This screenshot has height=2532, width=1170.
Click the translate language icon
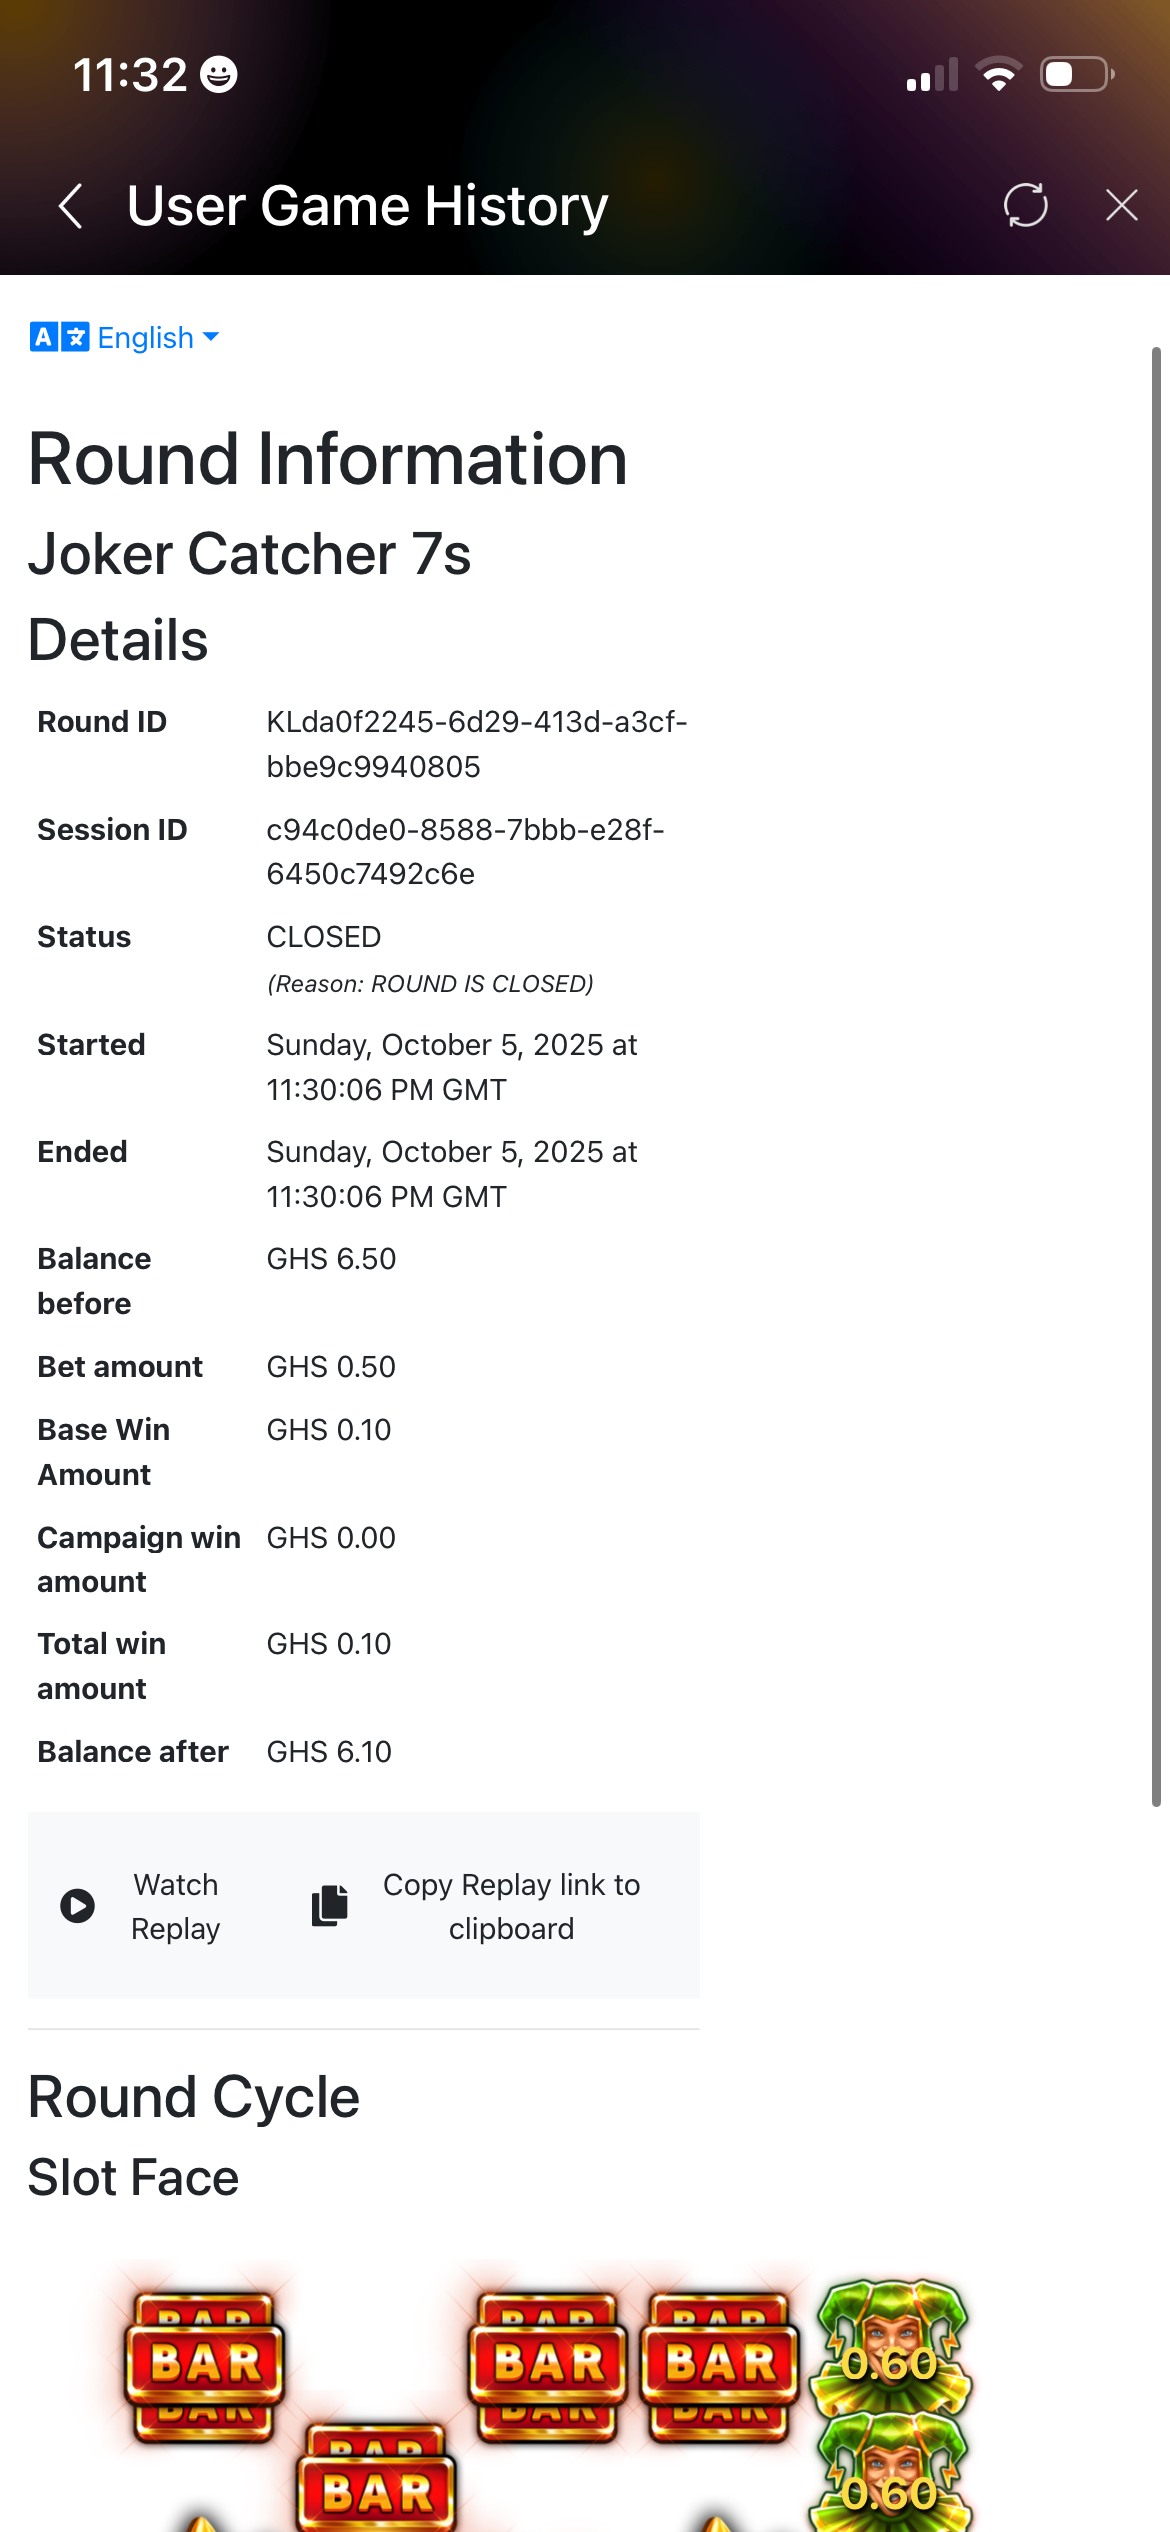point(59,337)
